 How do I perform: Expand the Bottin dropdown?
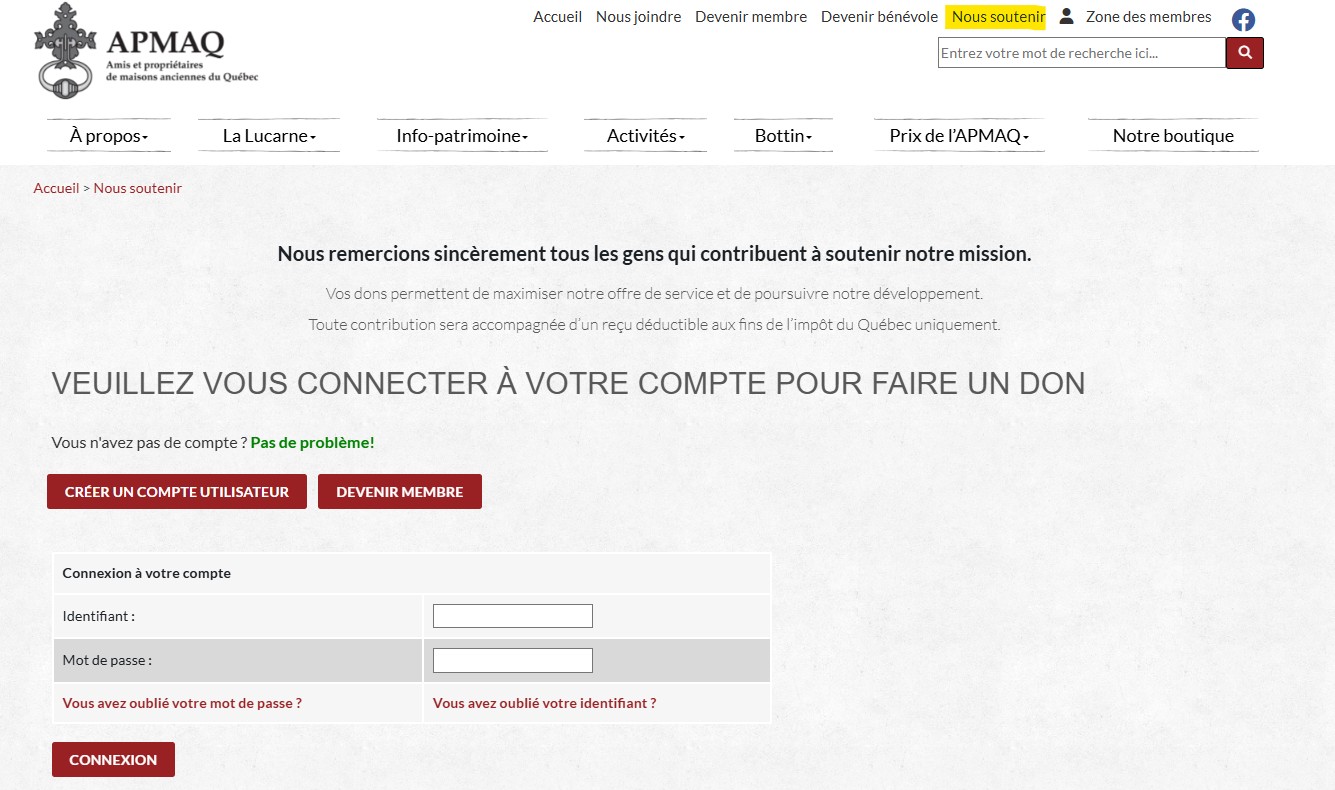tap(783, 136)
